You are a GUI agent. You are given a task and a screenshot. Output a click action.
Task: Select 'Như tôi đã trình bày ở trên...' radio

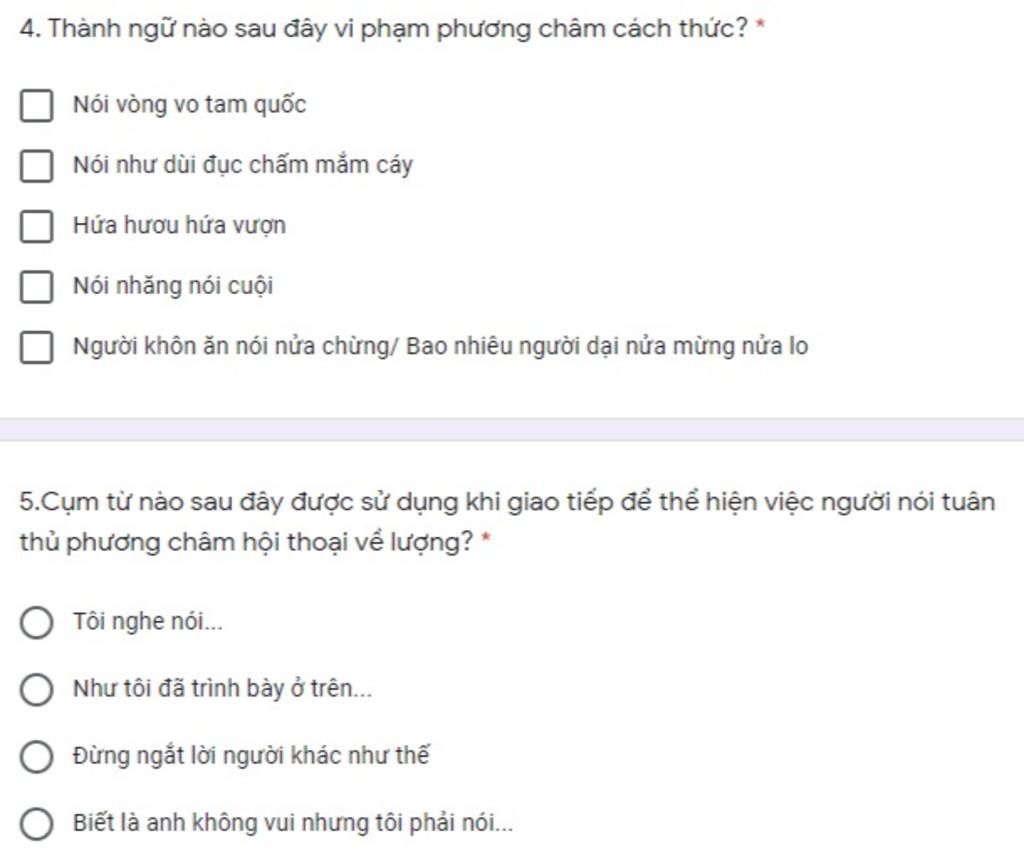click(x=37, y=690)
